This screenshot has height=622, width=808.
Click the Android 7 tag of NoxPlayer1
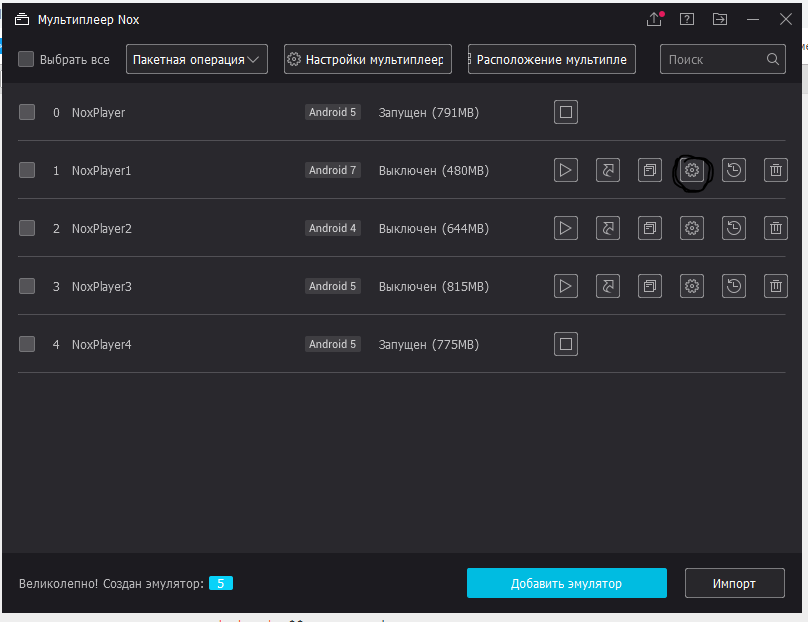click(332, 170)
